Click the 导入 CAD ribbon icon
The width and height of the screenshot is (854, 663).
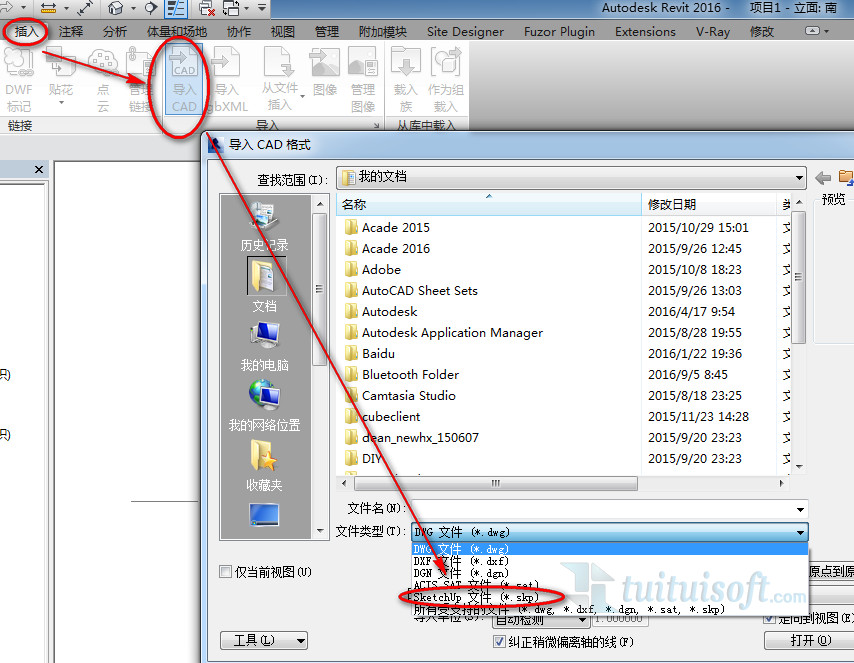pos(184,81)
